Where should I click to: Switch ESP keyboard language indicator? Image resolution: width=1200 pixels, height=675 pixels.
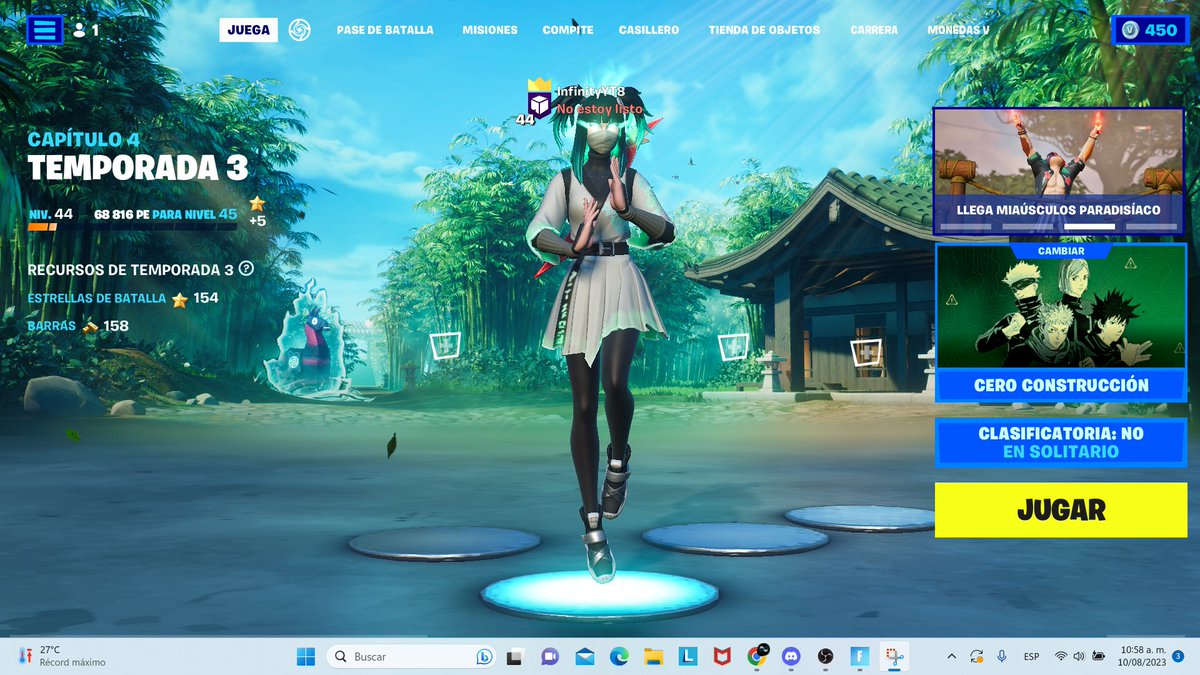pyautogui.click(x=1031, y=657)
